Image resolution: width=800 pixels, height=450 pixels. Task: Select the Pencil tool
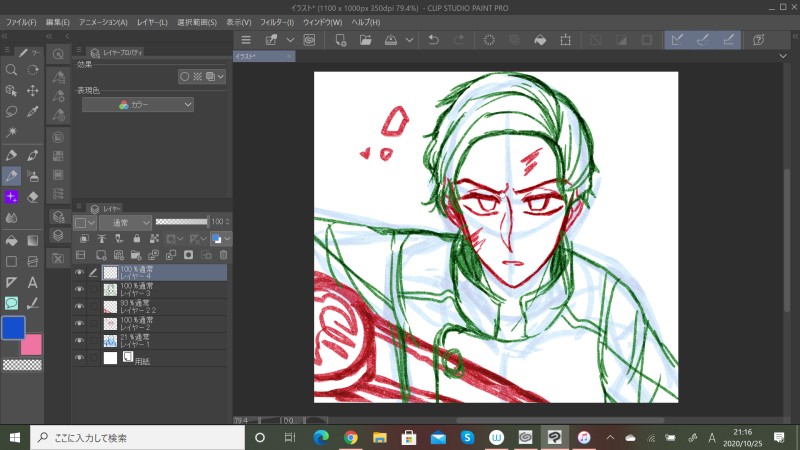pos(11,176)
